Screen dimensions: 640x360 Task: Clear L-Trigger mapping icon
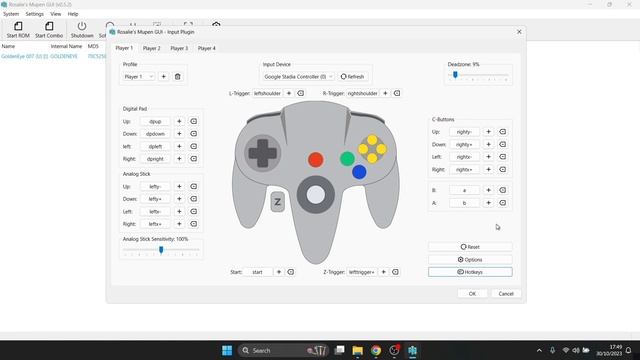pyautogui.click(x=301, y=93)
